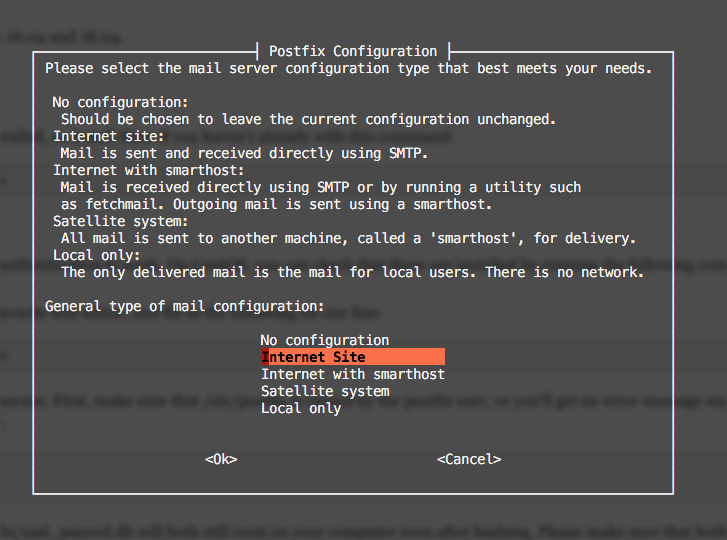727x540 pixels.
Task: Click 'All mail is sent to another machine' line
Action: click(x=348, y=238)
